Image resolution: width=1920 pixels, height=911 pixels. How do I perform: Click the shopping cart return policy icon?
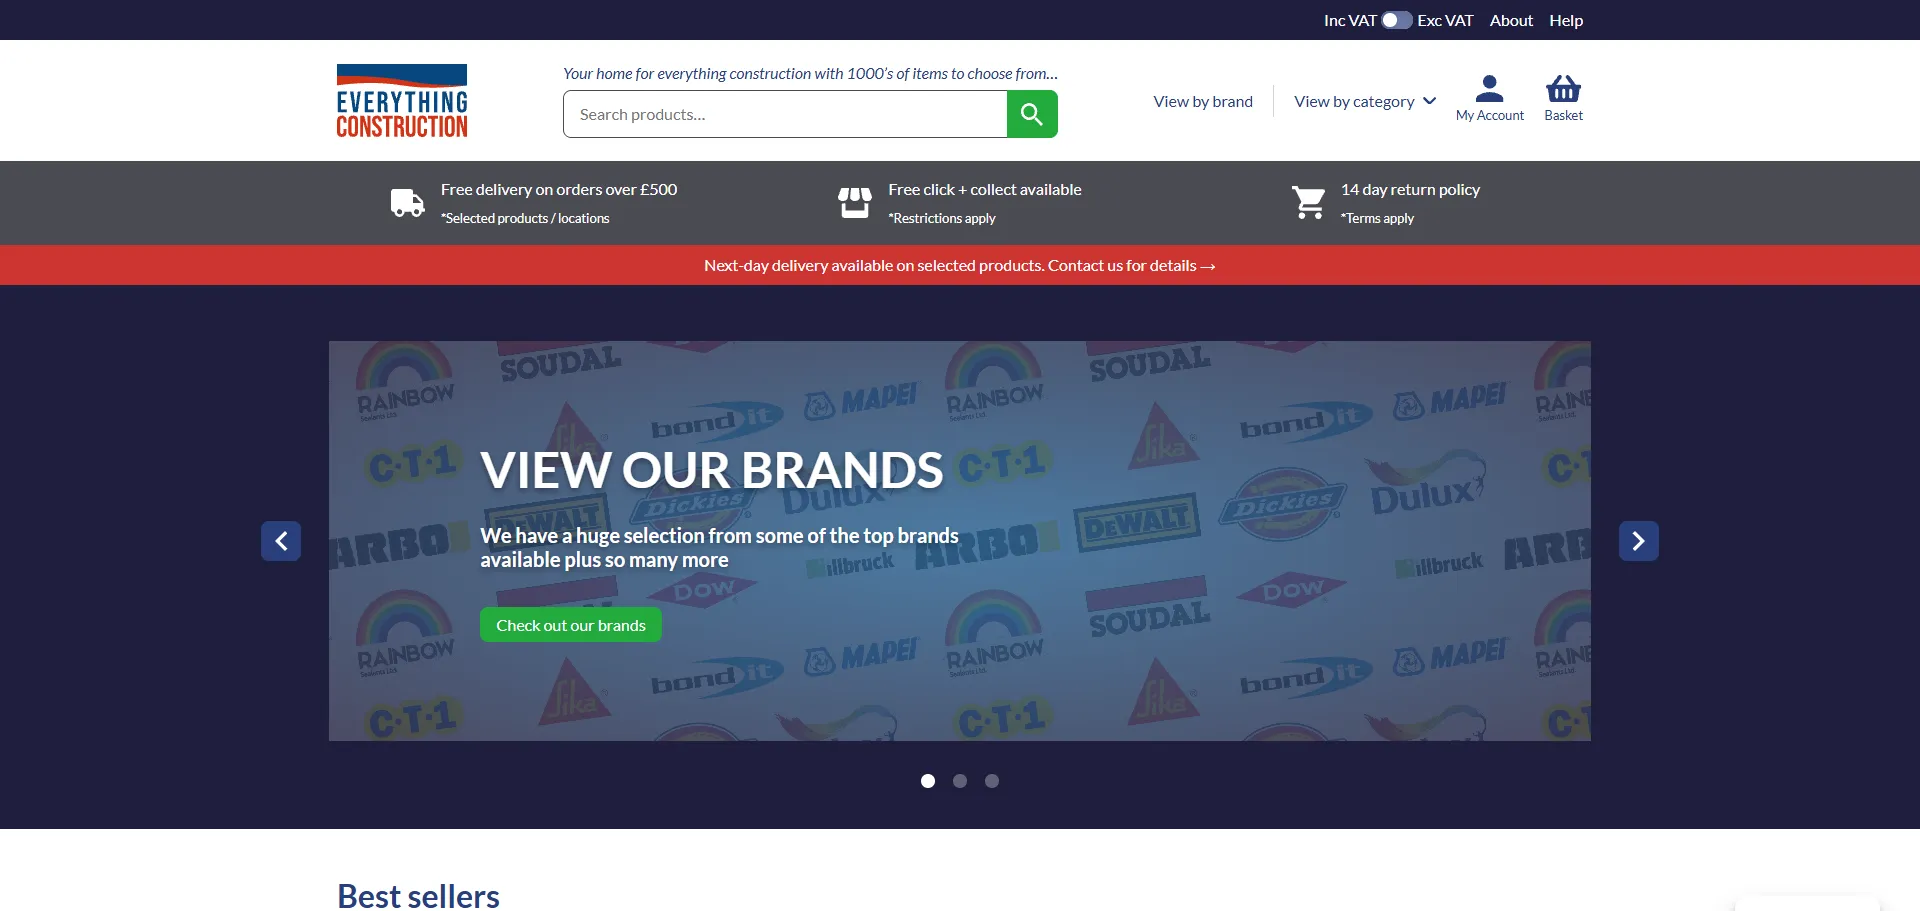tap(1308, 203)
